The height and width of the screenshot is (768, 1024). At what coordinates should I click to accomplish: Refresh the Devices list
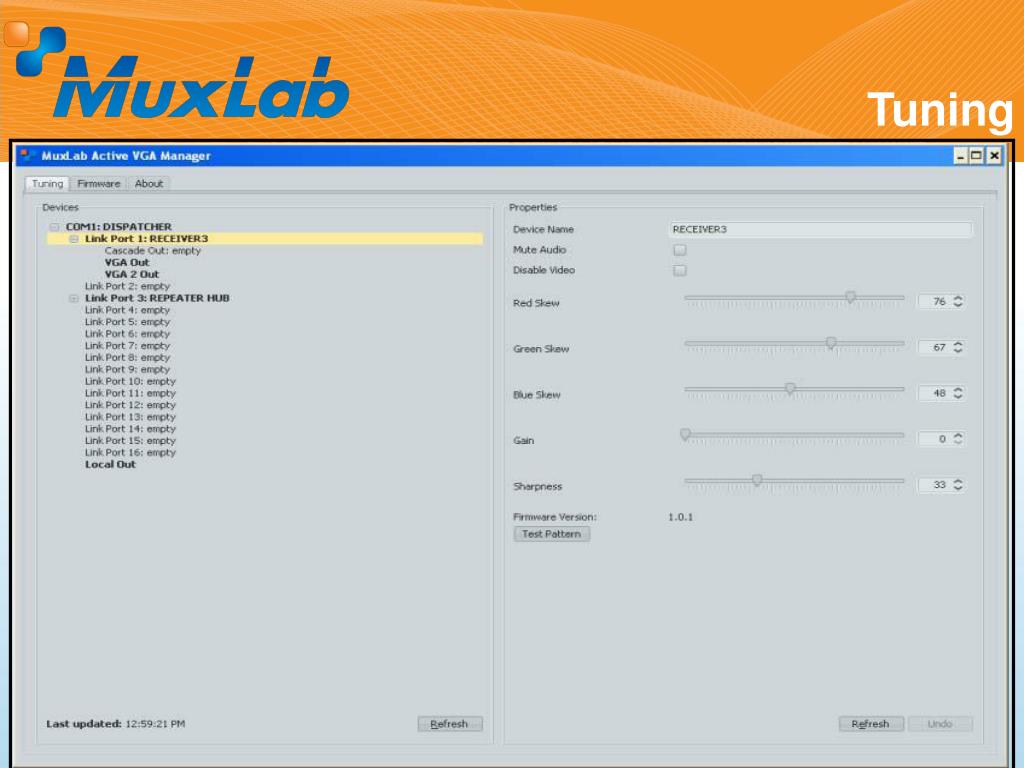point(450,724)
